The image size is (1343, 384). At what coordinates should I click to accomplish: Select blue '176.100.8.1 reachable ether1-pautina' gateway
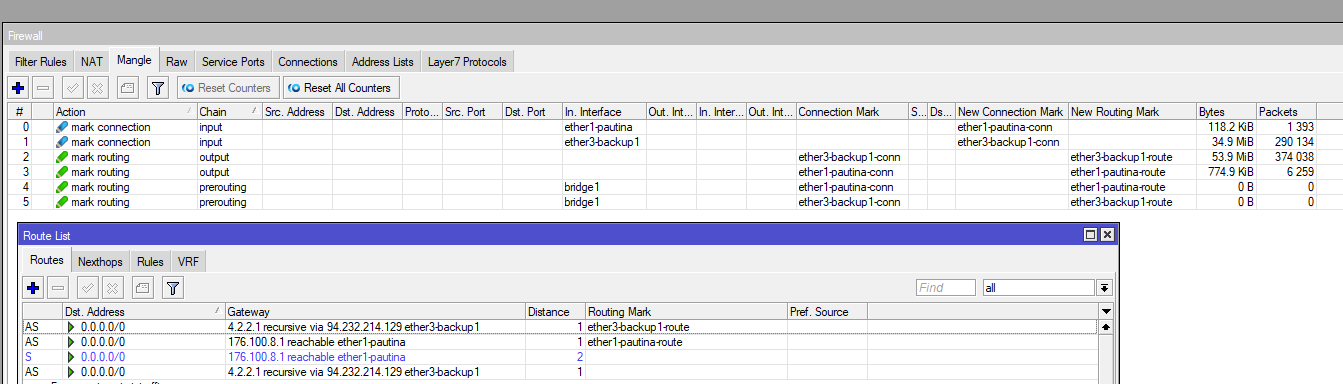[317, 357]
